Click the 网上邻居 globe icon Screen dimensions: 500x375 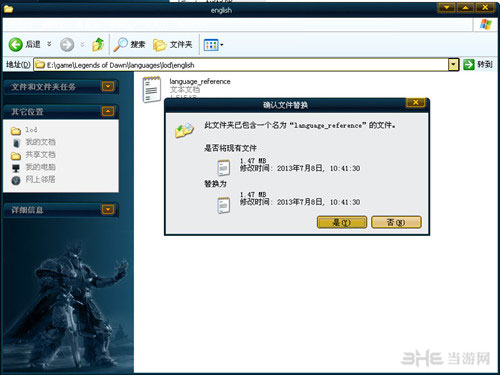click(x=16, y=180)
